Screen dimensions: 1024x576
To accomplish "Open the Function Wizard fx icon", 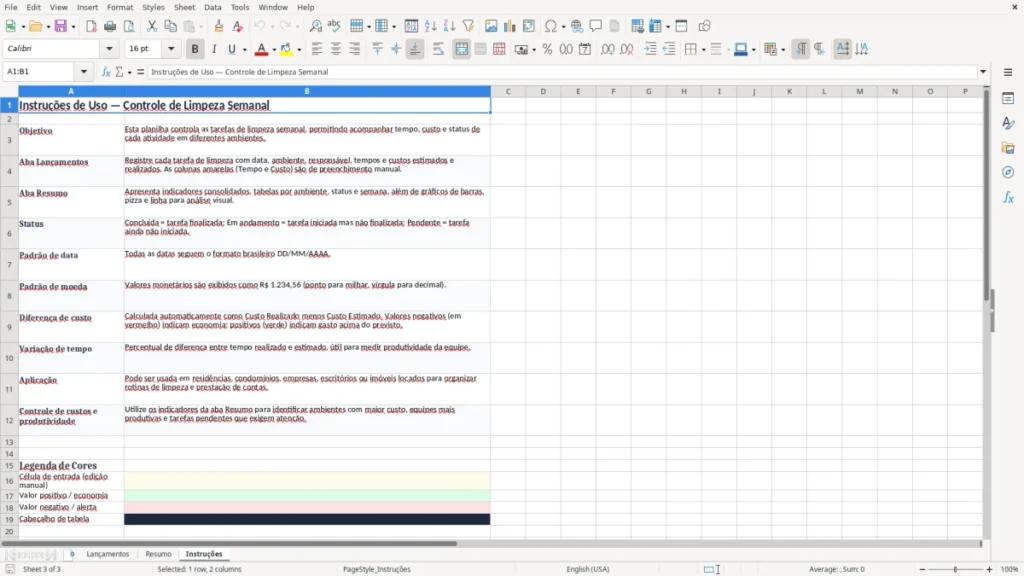I will [105, 72].
